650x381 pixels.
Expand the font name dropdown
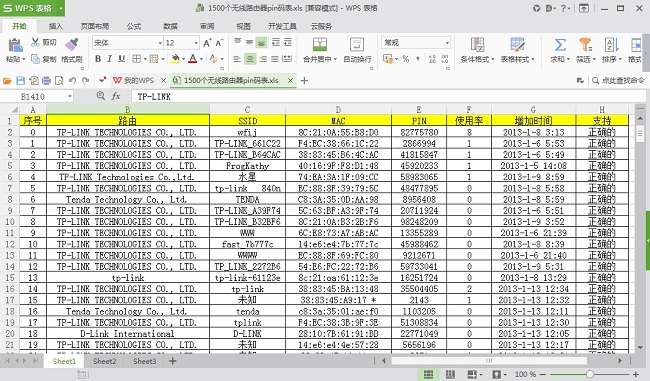(x=160, y=43)
